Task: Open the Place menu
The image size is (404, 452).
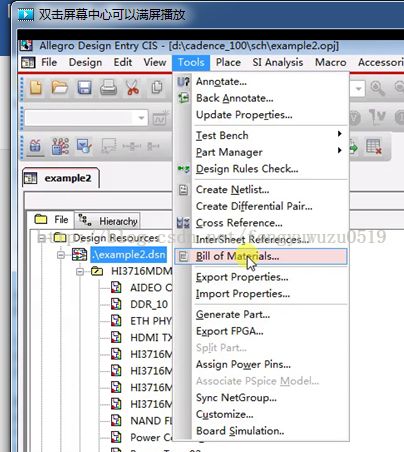Action: 228,63
